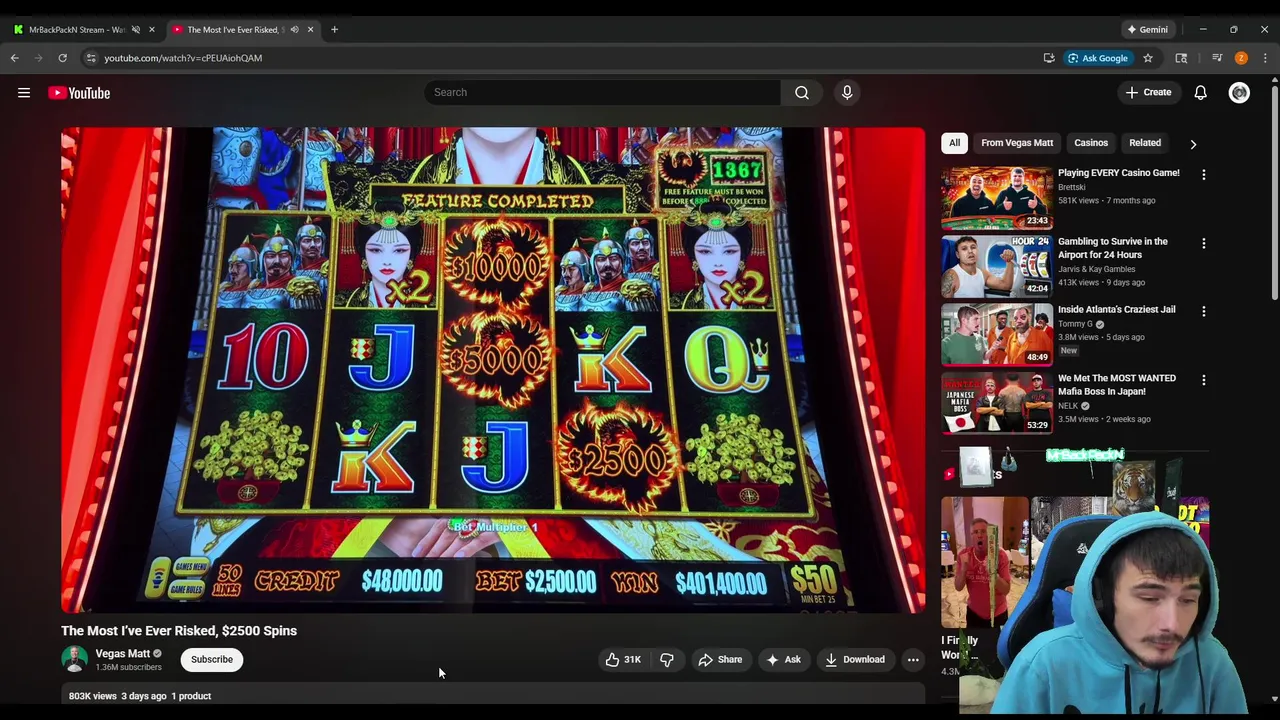Like the video with thumbs-up button

point(622,660)
